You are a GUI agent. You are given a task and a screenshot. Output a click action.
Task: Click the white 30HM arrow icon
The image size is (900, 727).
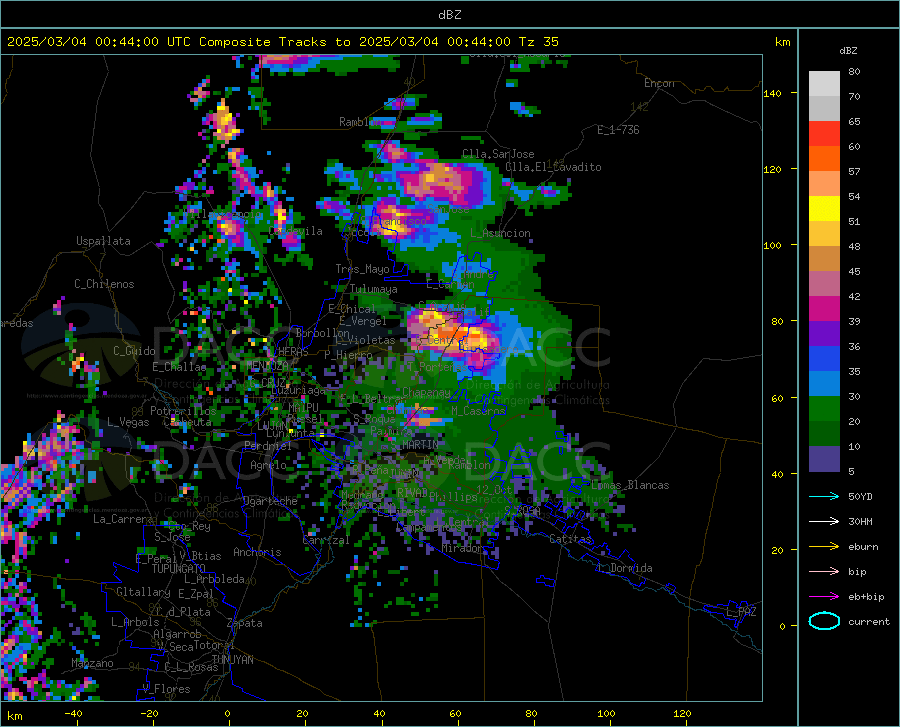[x=824, y=522]
